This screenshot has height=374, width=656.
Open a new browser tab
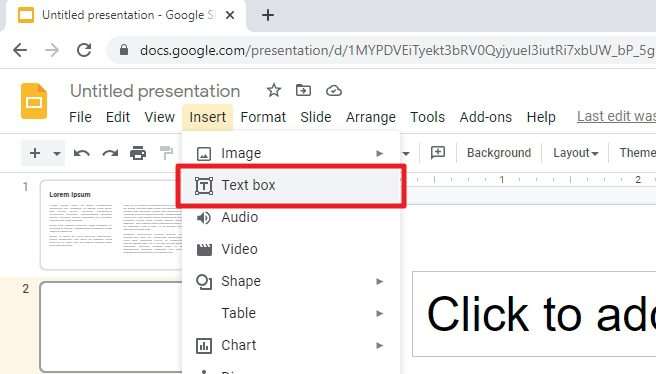268,15
